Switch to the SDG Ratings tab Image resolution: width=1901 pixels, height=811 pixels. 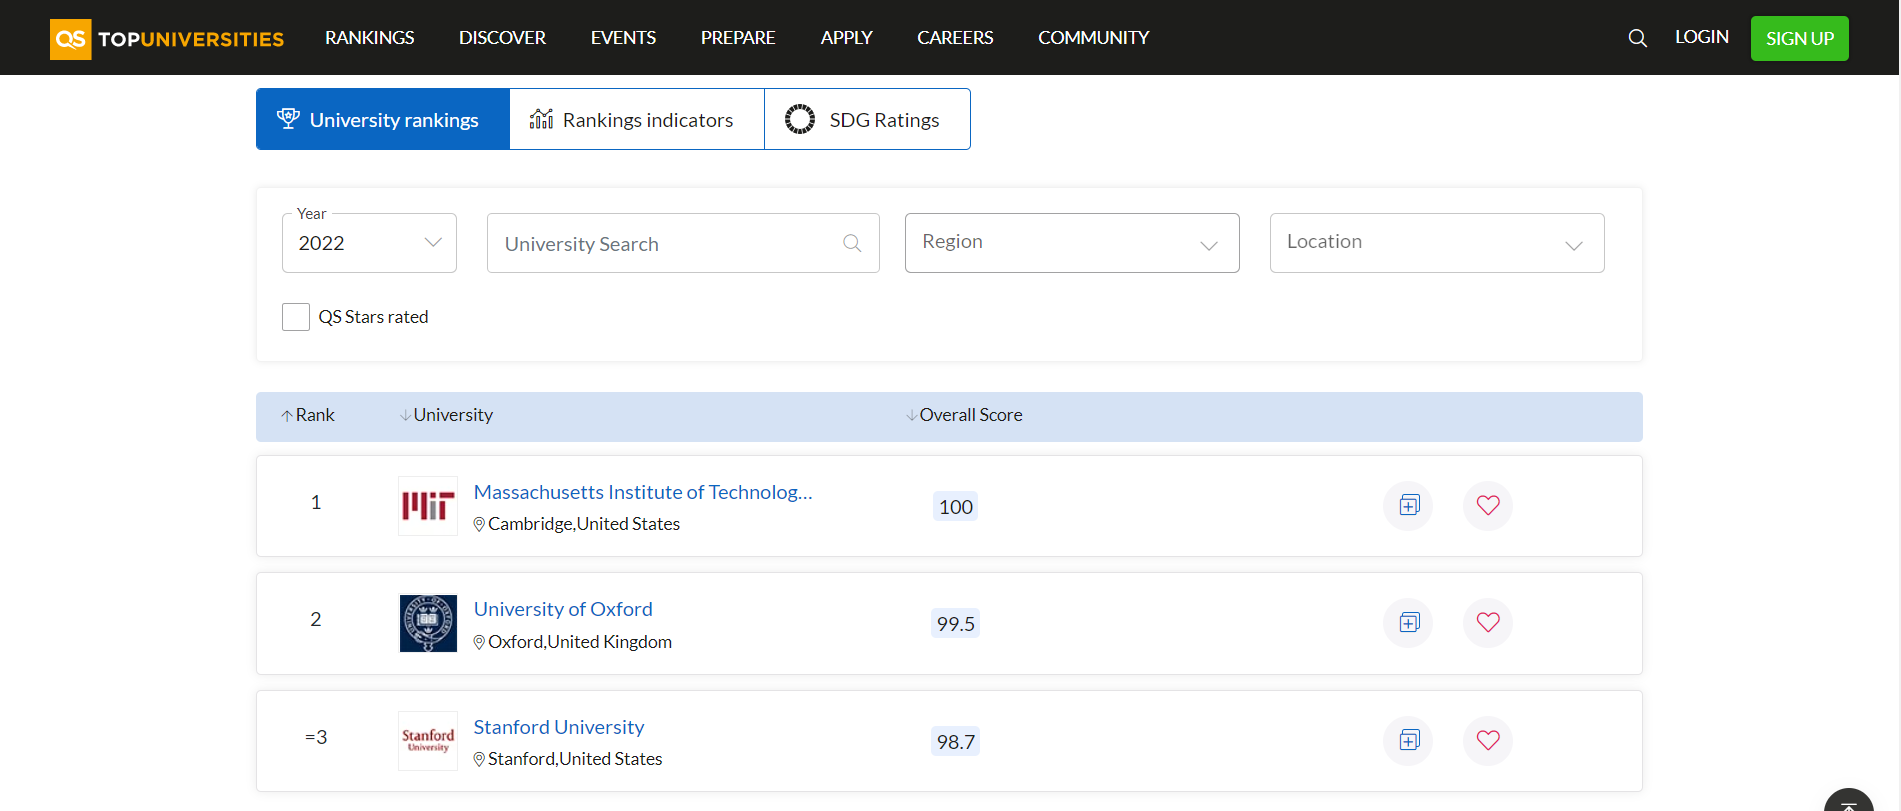click(867, 119)
